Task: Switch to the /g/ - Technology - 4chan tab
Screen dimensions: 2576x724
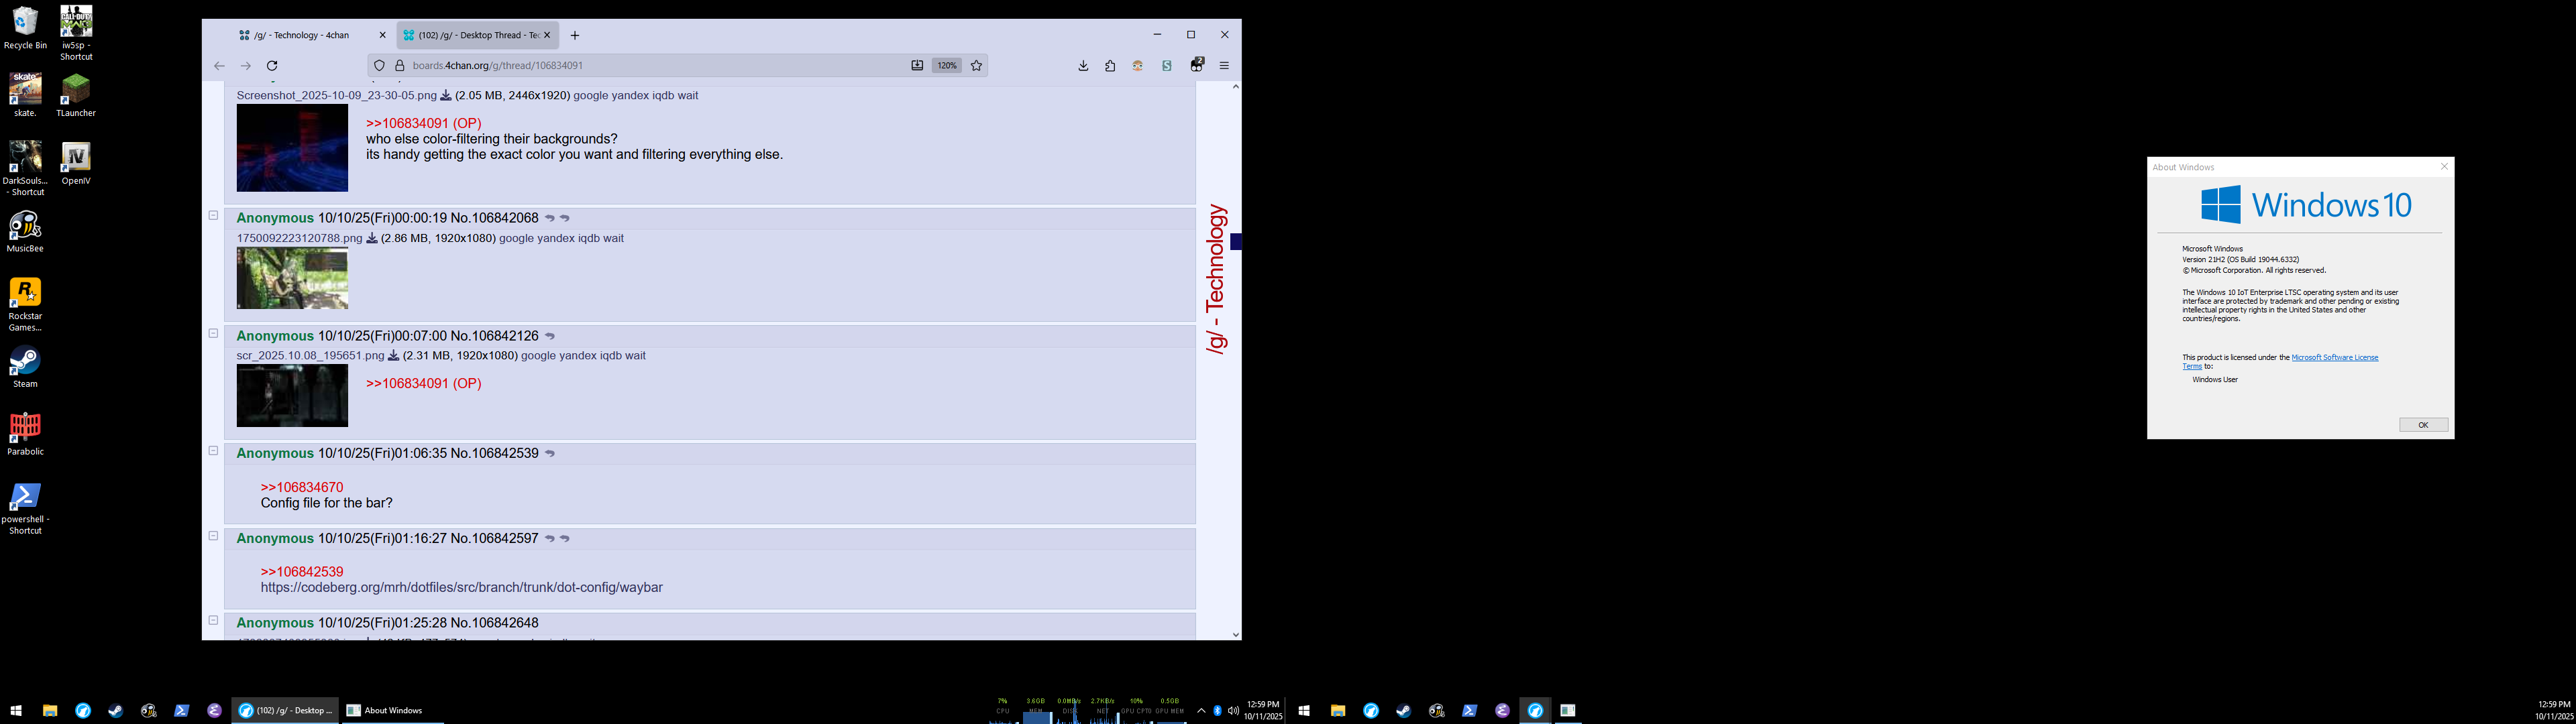Action: point(300,35)
